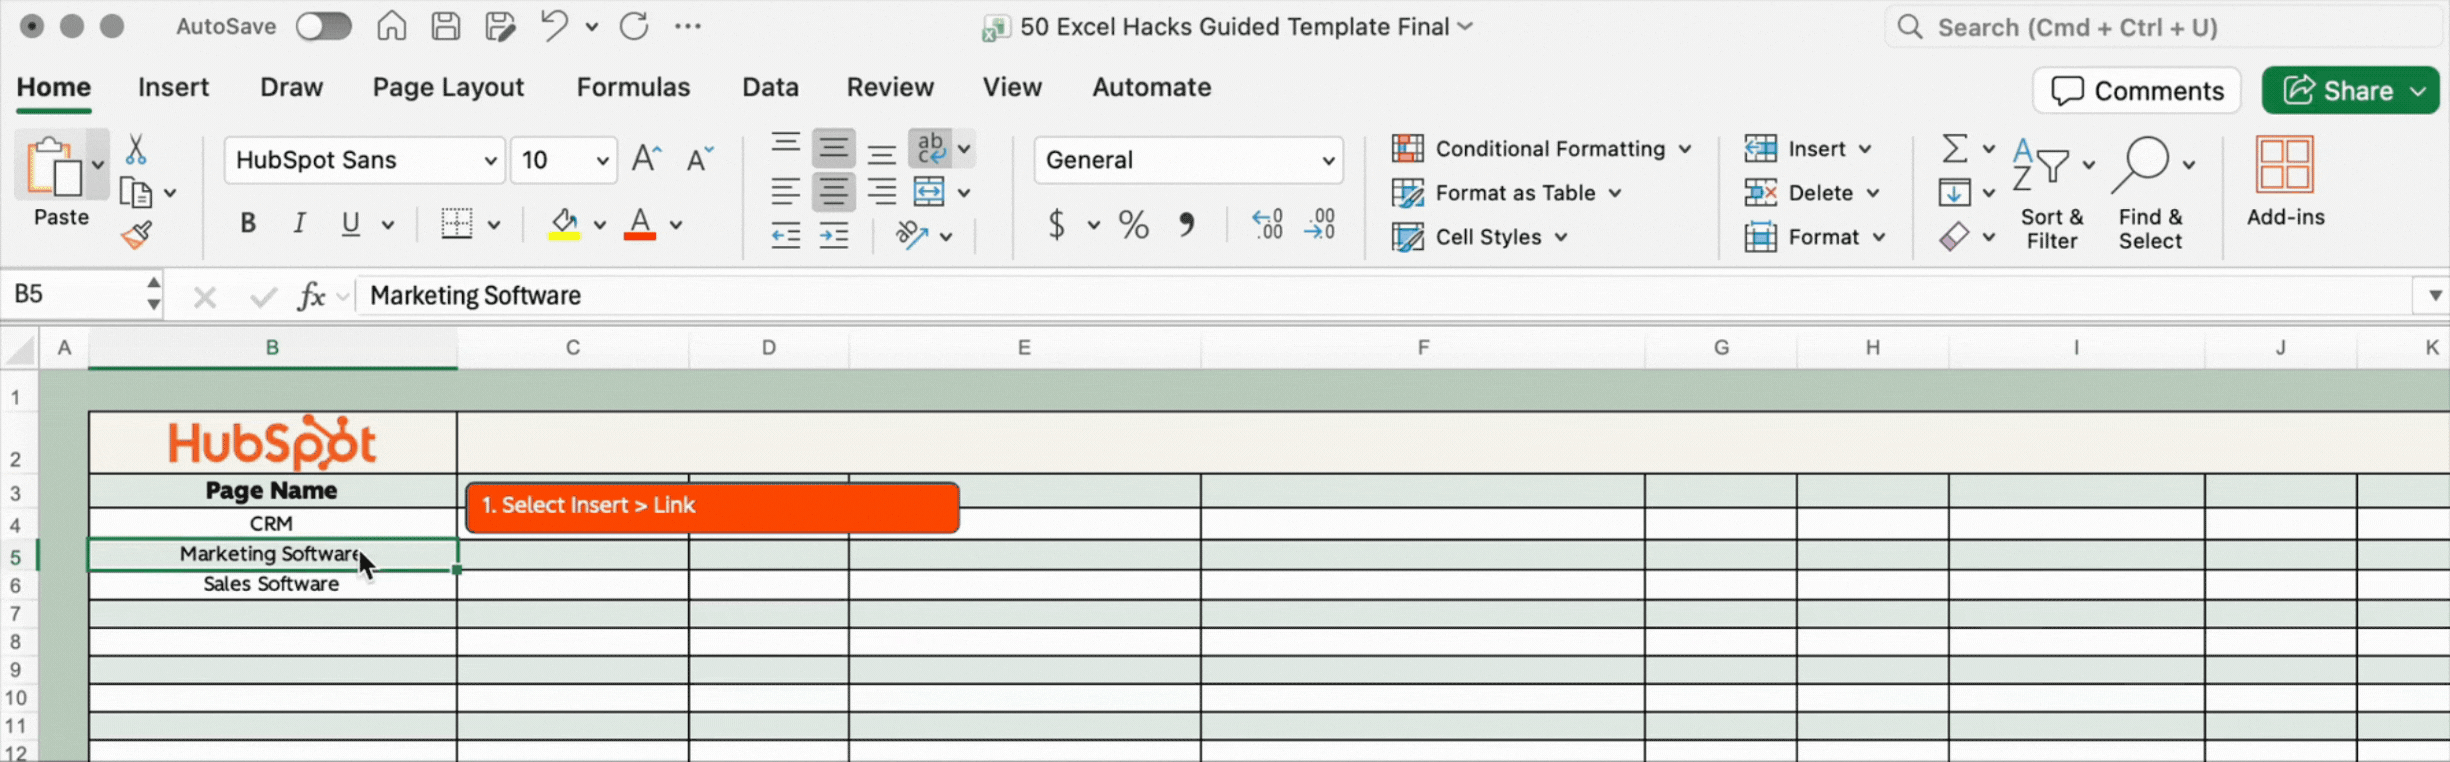Apply the yellow fill color swatch
Image resolution: width=2450 pixels, height=762 pixels.
tap(564, 225)
